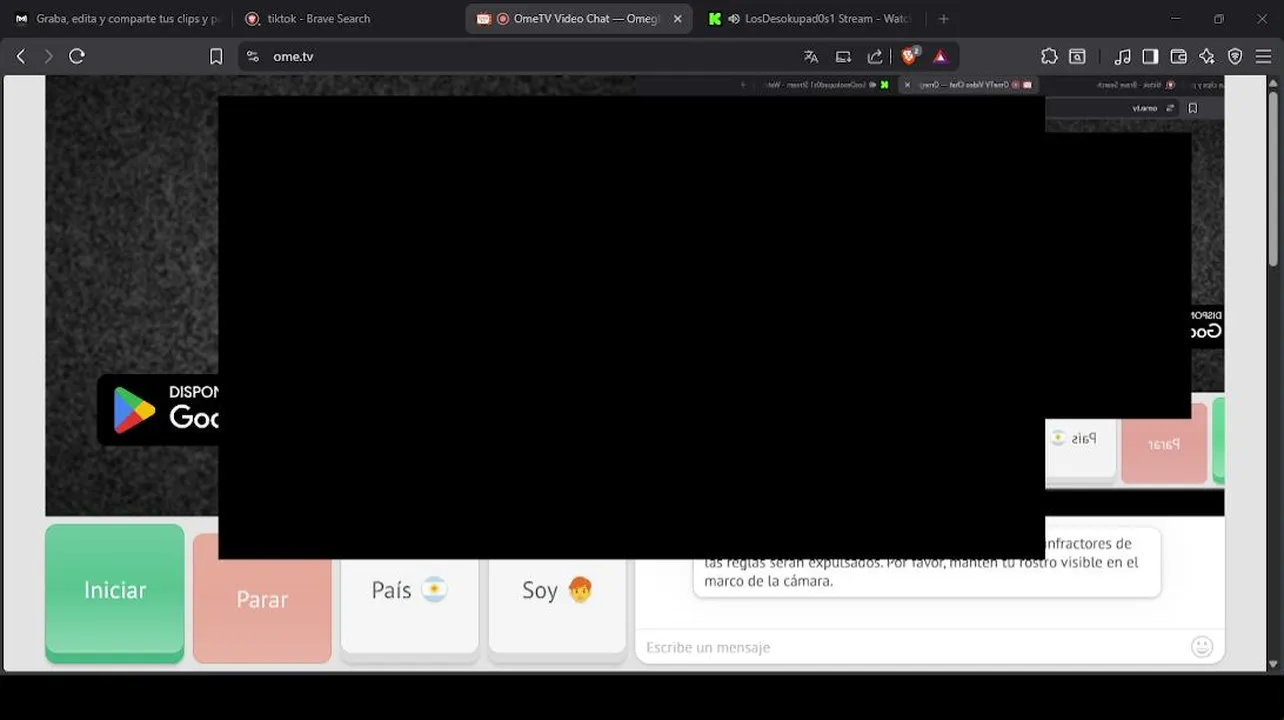Image resolution: width=1284 pixels, height=720 pixels.
Task: Toggle the browser sidebar
Action: pos(1150,57)
